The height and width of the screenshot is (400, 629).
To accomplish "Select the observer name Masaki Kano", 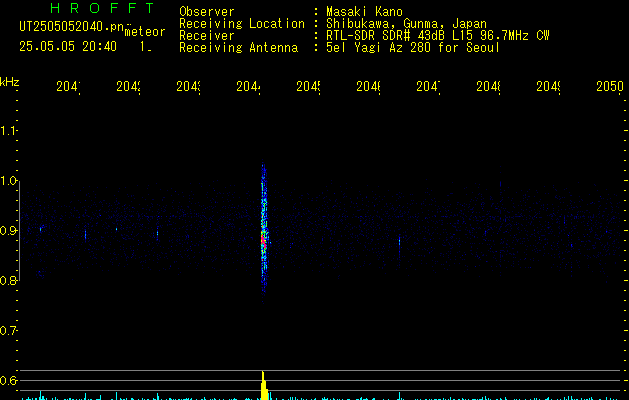I will tap(364, 12).
